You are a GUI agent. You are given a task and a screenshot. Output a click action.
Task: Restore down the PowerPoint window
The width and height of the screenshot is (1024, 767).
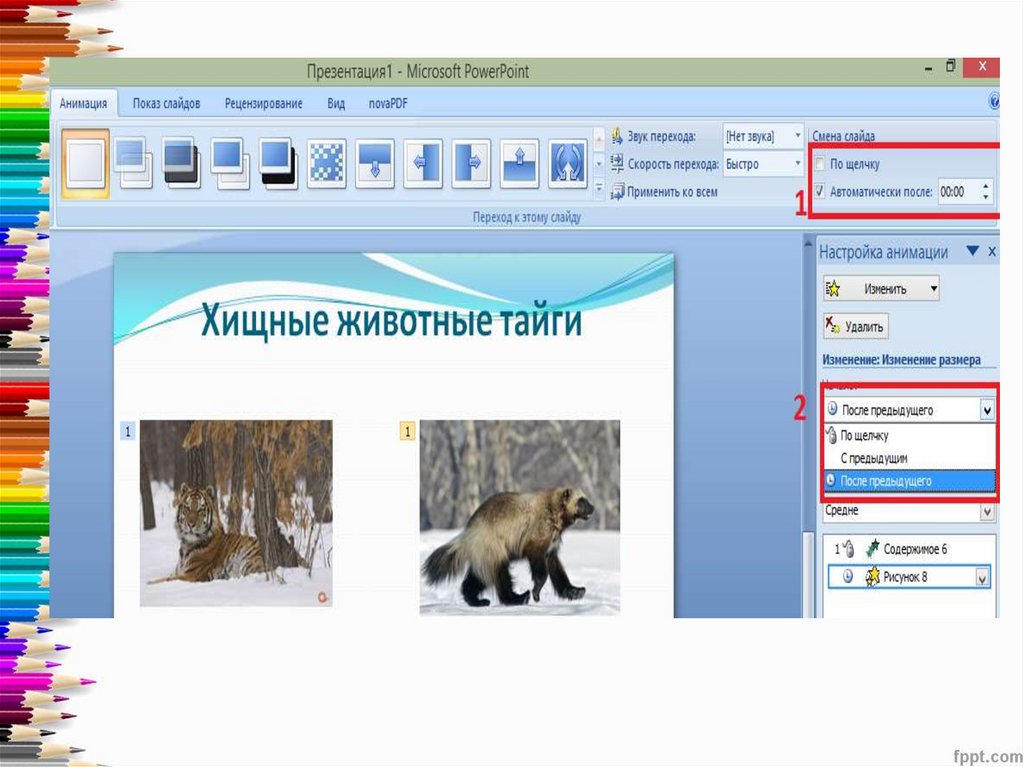tap(950, 66)
